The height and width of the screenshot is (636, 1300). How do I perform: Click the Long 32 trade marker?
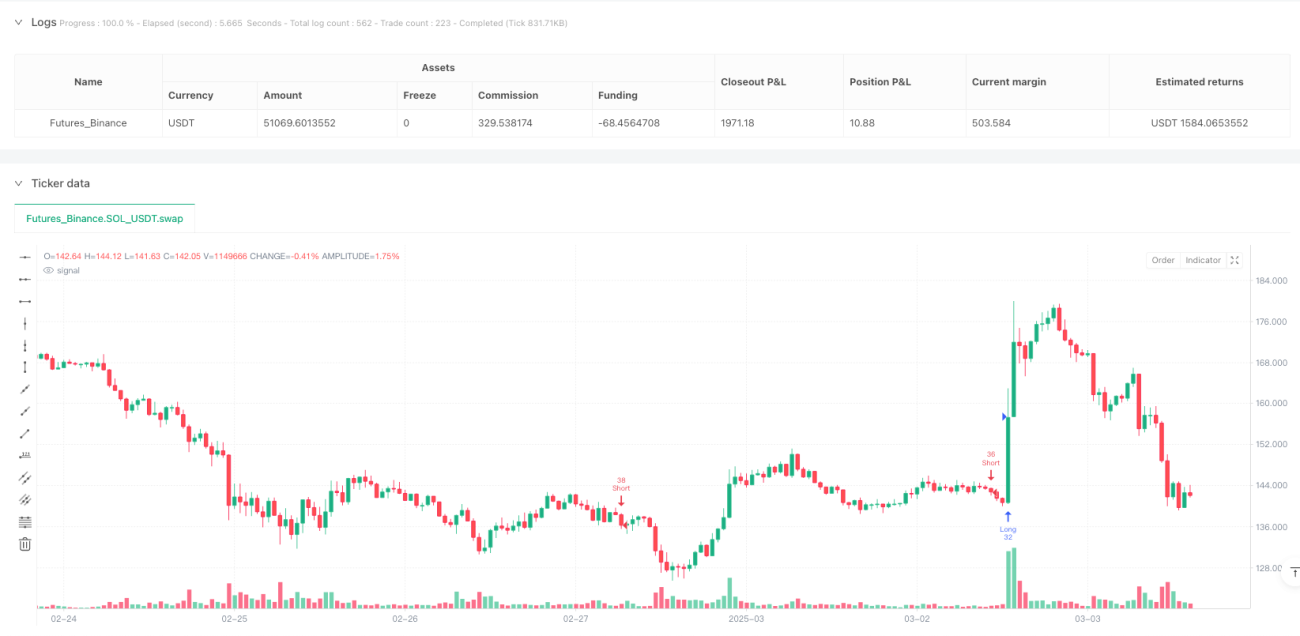[1008, 526]
